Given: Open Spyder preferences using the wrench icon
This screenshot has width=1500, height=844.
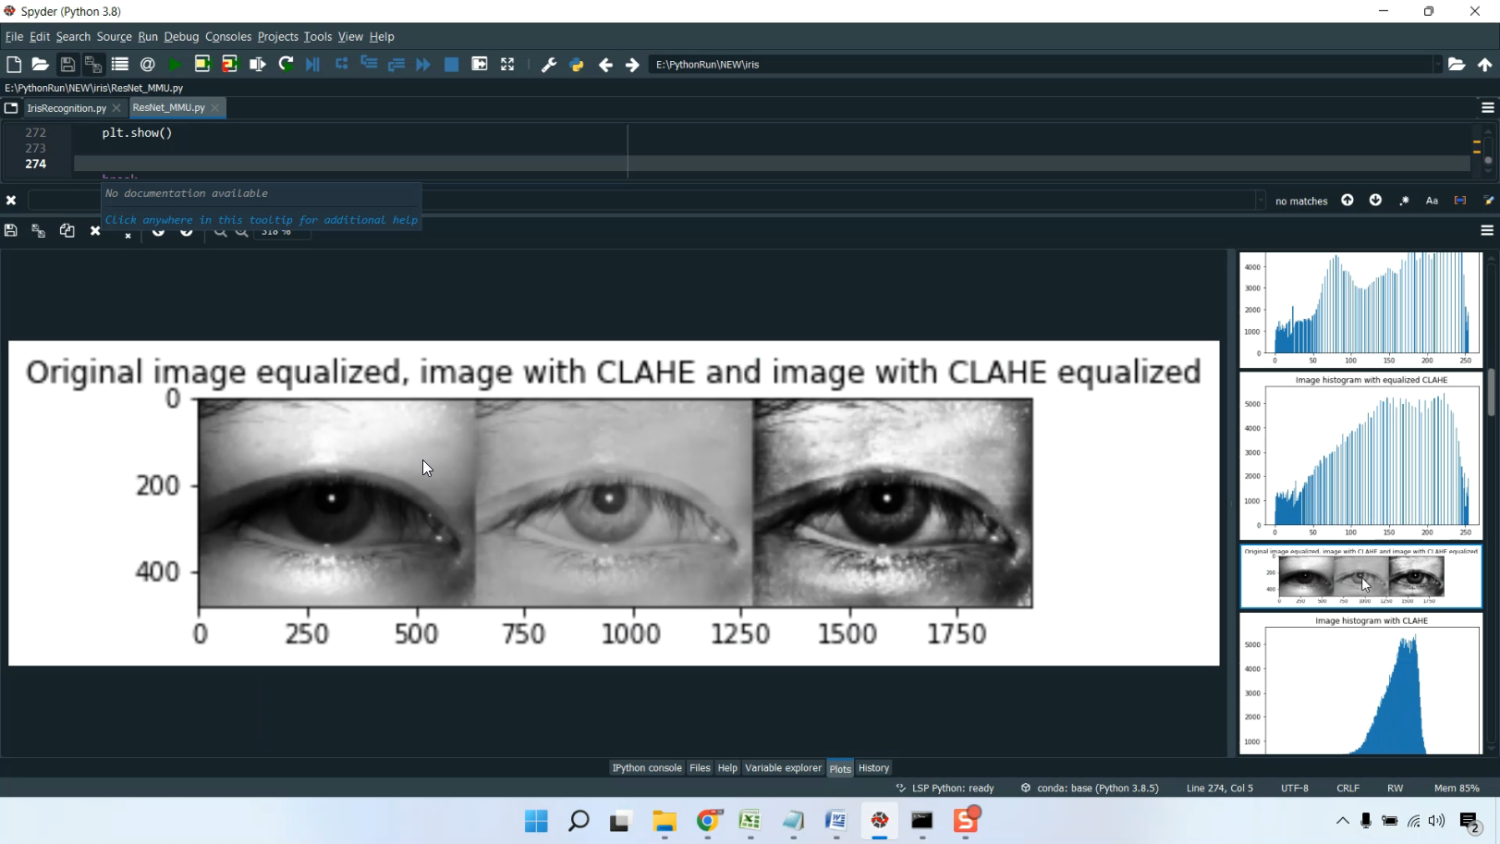Looking at the screenshot, I should [549, 63].
